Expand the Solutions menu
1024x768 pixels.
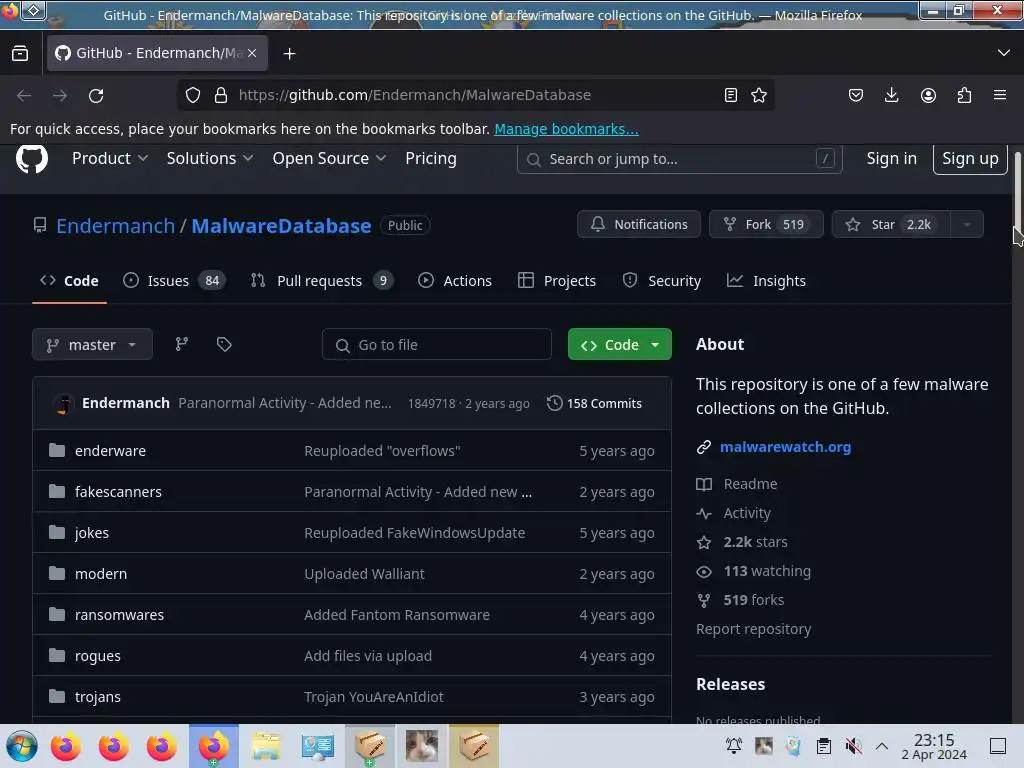(x=210, y=159)
